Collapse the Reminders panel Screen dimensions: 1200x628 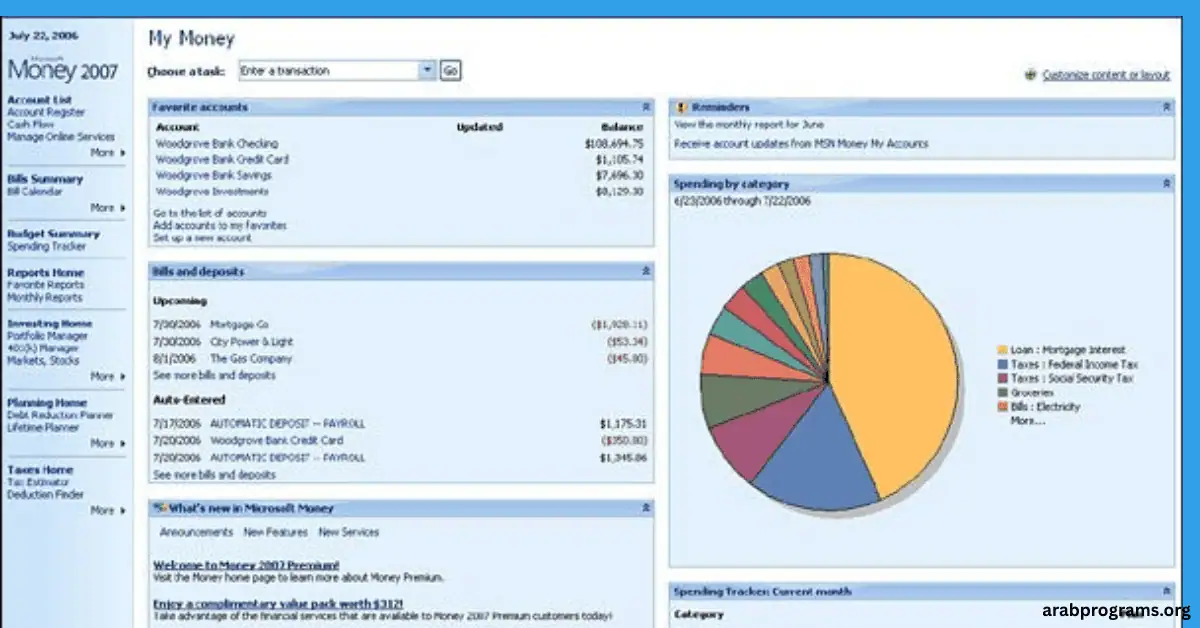[x=1167, y=106]
